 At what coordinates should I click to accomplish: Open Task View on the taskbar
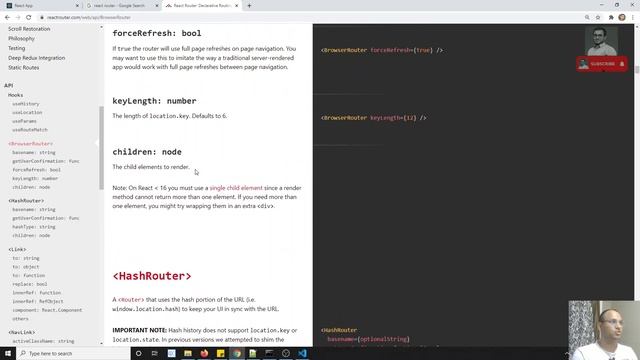click(x=155, y=353)
